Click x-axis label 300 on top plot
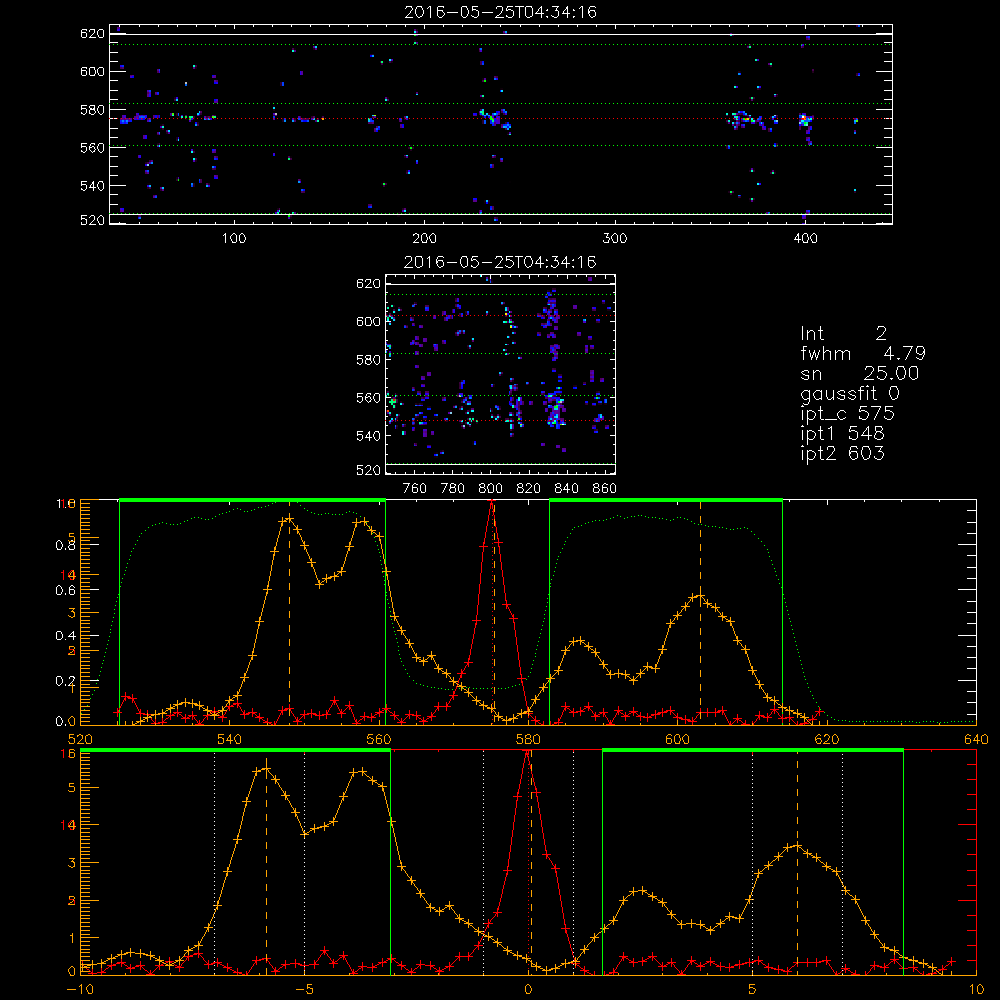Viewport: 1000px width, 1000px height. point(615,239)
